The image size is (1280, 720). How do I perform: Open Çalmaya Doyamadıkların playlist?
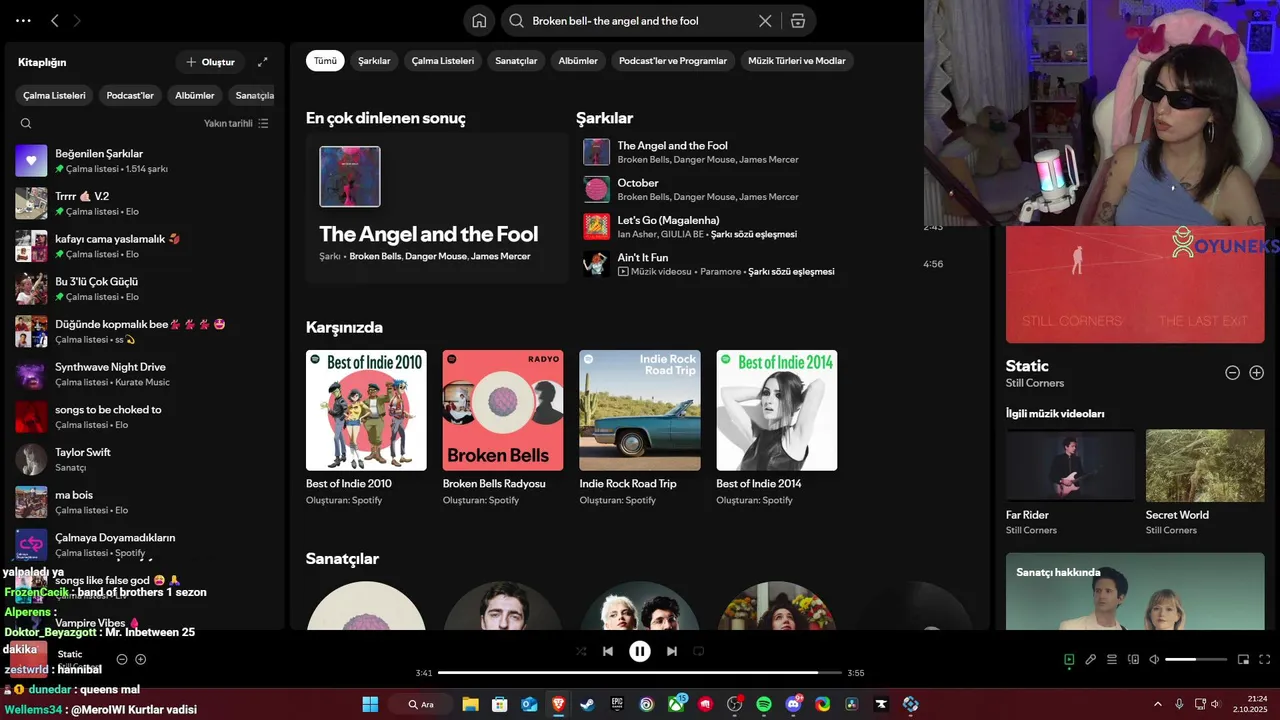pyautogui.click(x=145, y=544)
